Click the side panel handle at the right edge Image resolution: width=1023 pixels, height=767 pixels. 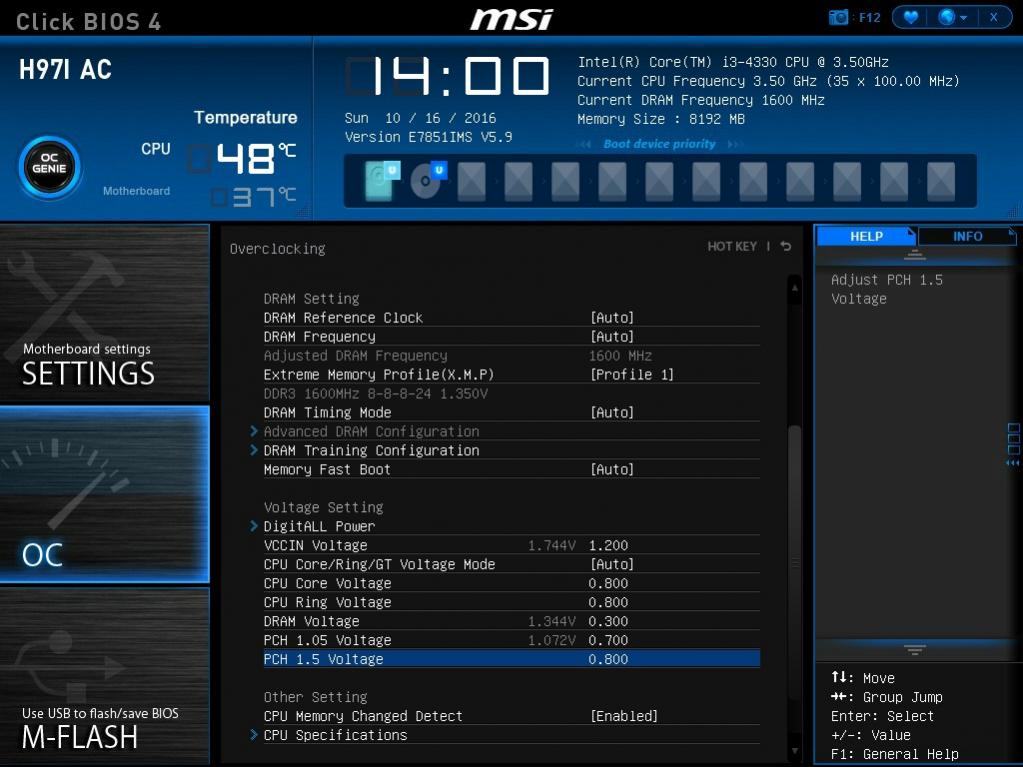pos(1013,445)
